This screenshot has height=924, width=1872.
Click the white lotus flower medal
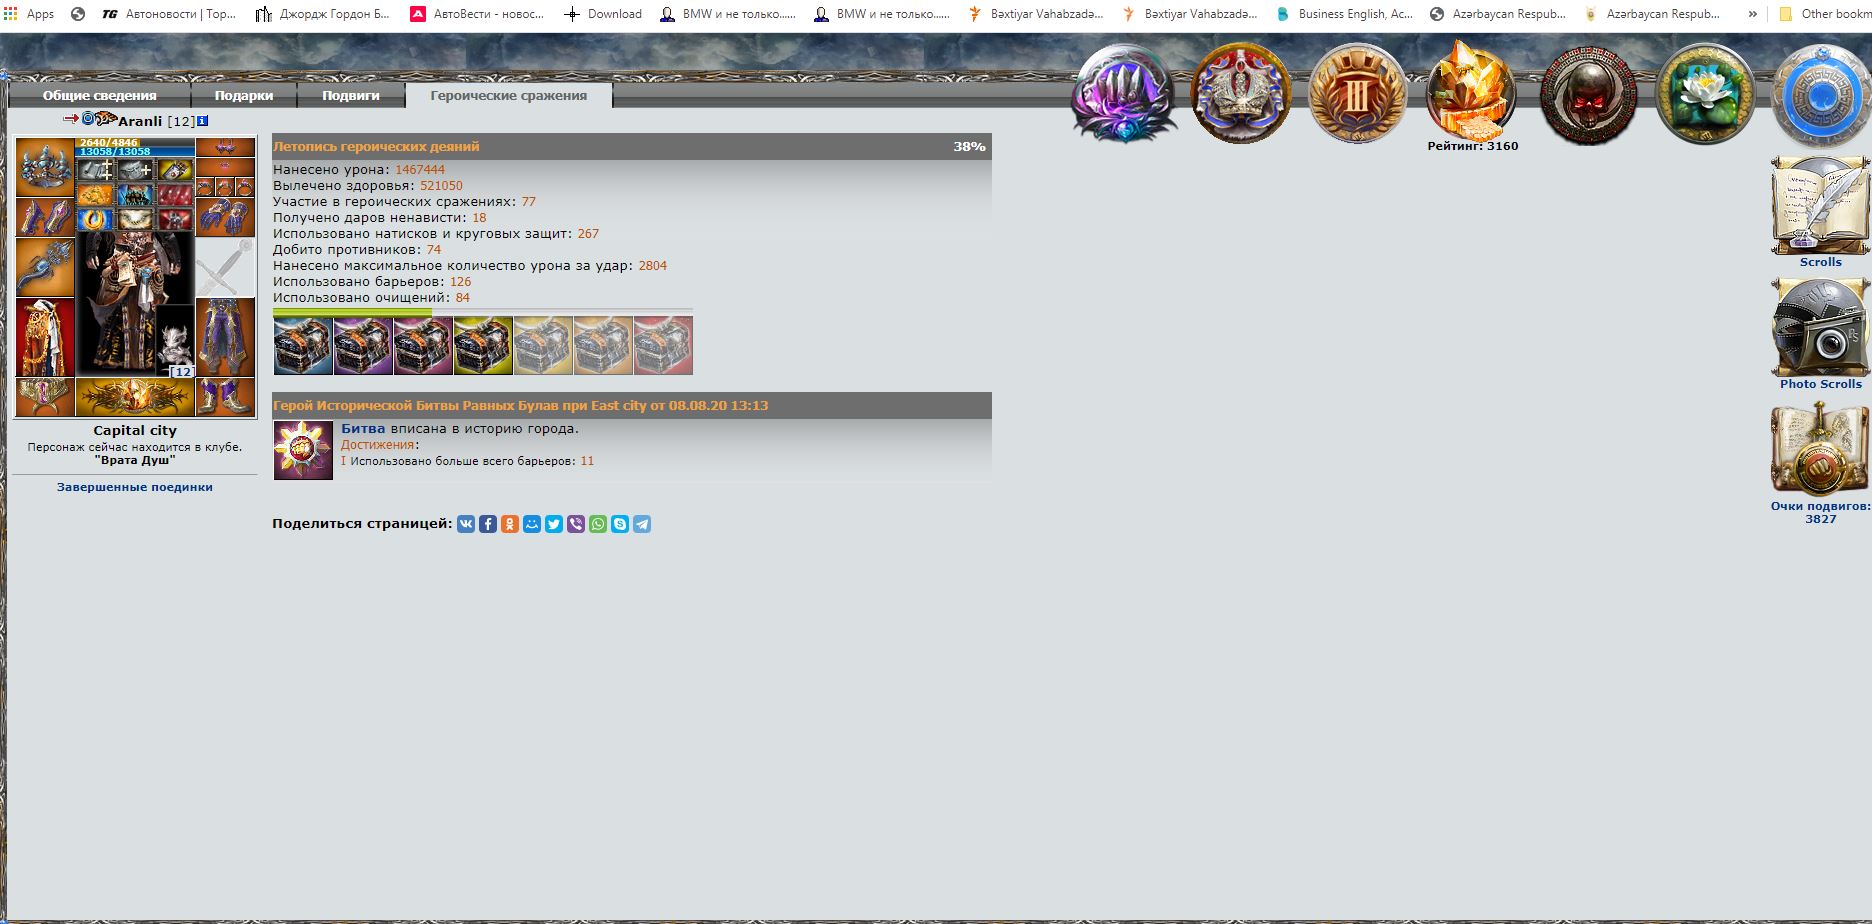(x=1705, y=94)
